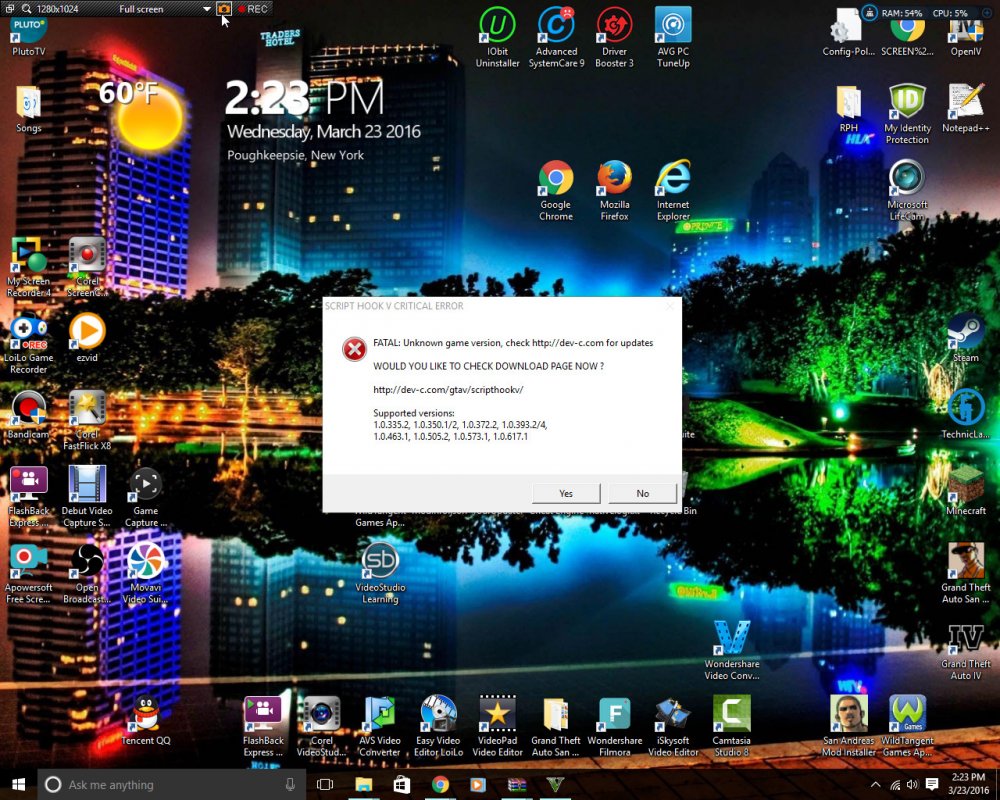1000x800 pixels.
Task: Open the network Wi-Fi tray icon
Action: pos(895,785)
